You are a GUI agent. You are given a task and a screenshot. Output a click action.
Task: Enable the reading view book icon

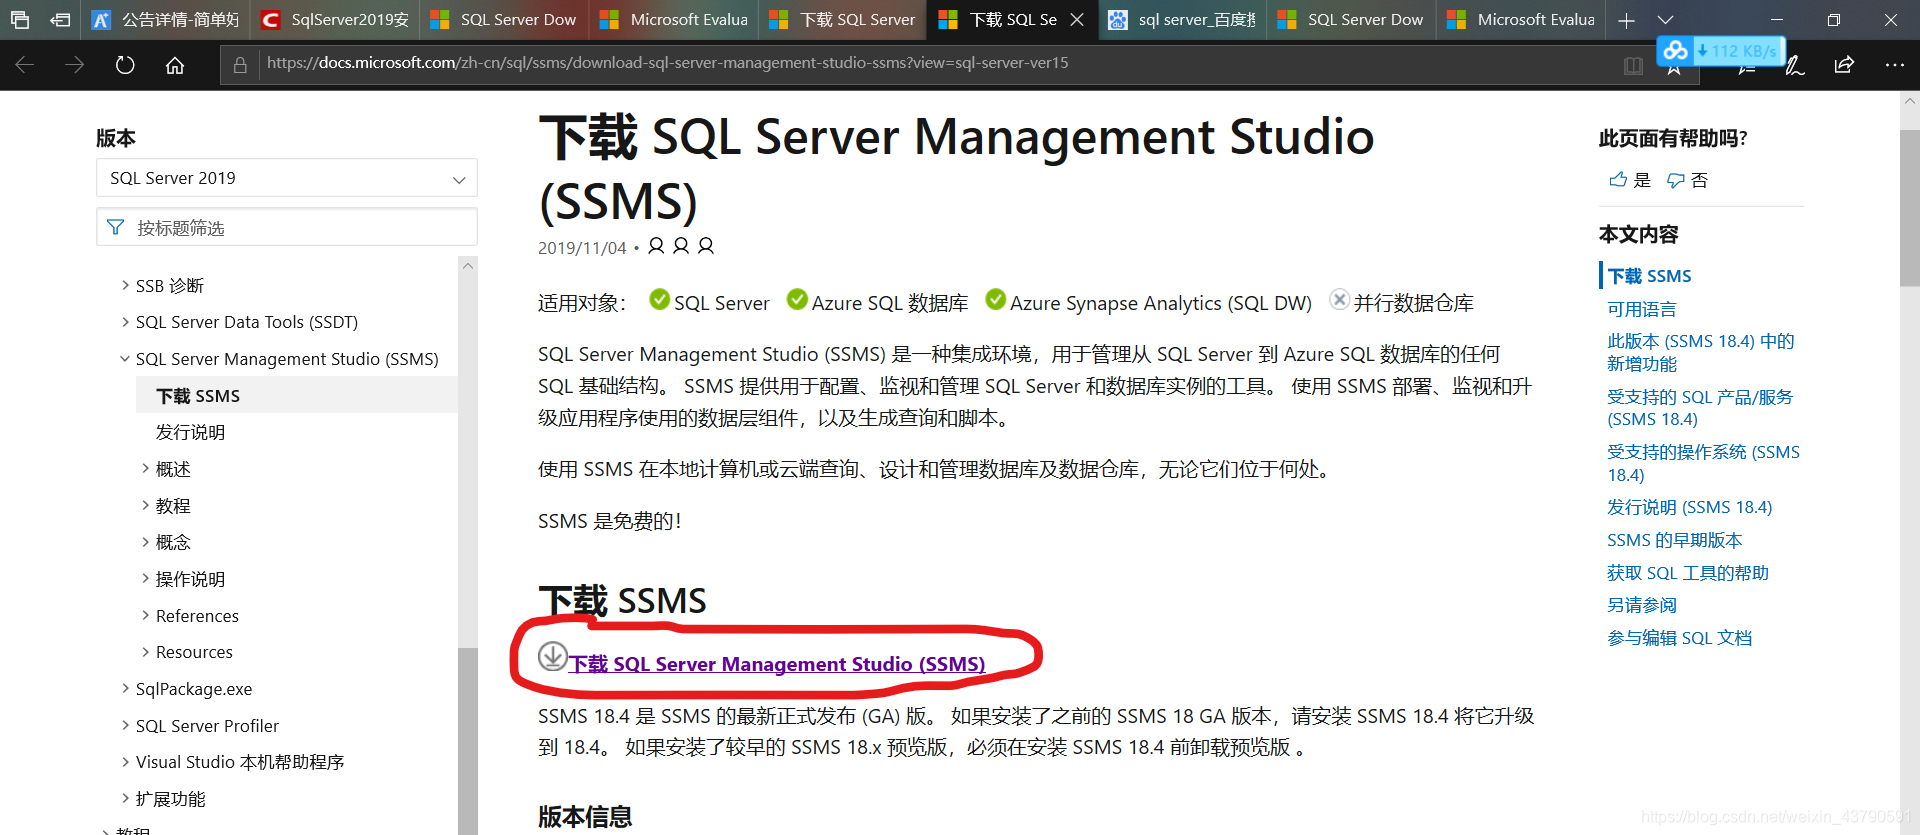(x=1633, y=65)
